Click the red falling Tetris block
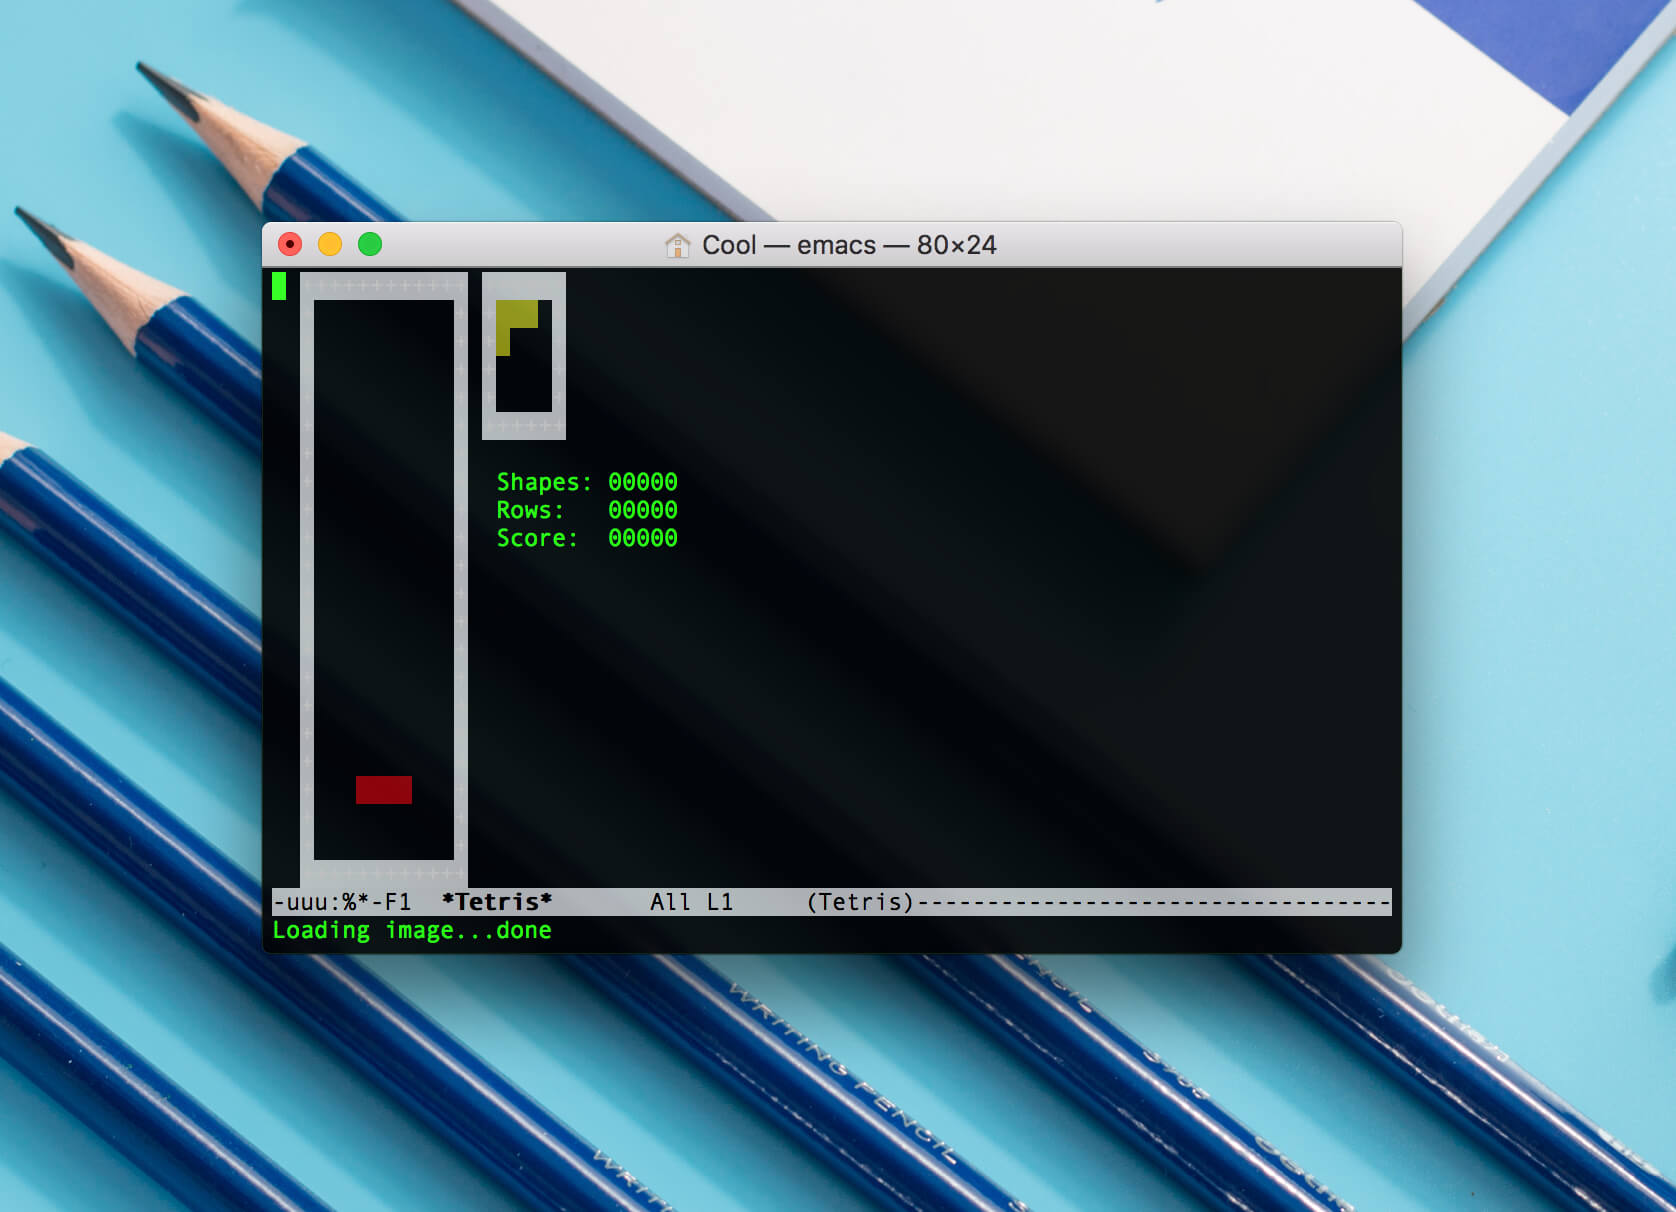The image size is (1676, 1212). tap(384, 790)
